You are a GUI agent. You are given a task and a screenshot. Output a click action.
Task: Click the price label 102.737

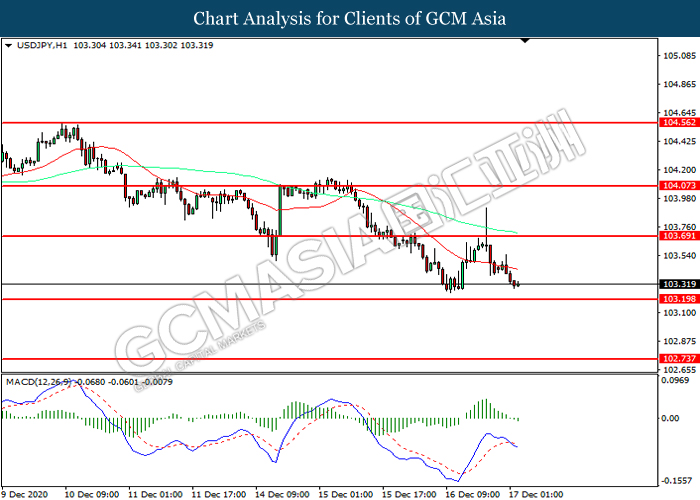[x=679, y=358]
